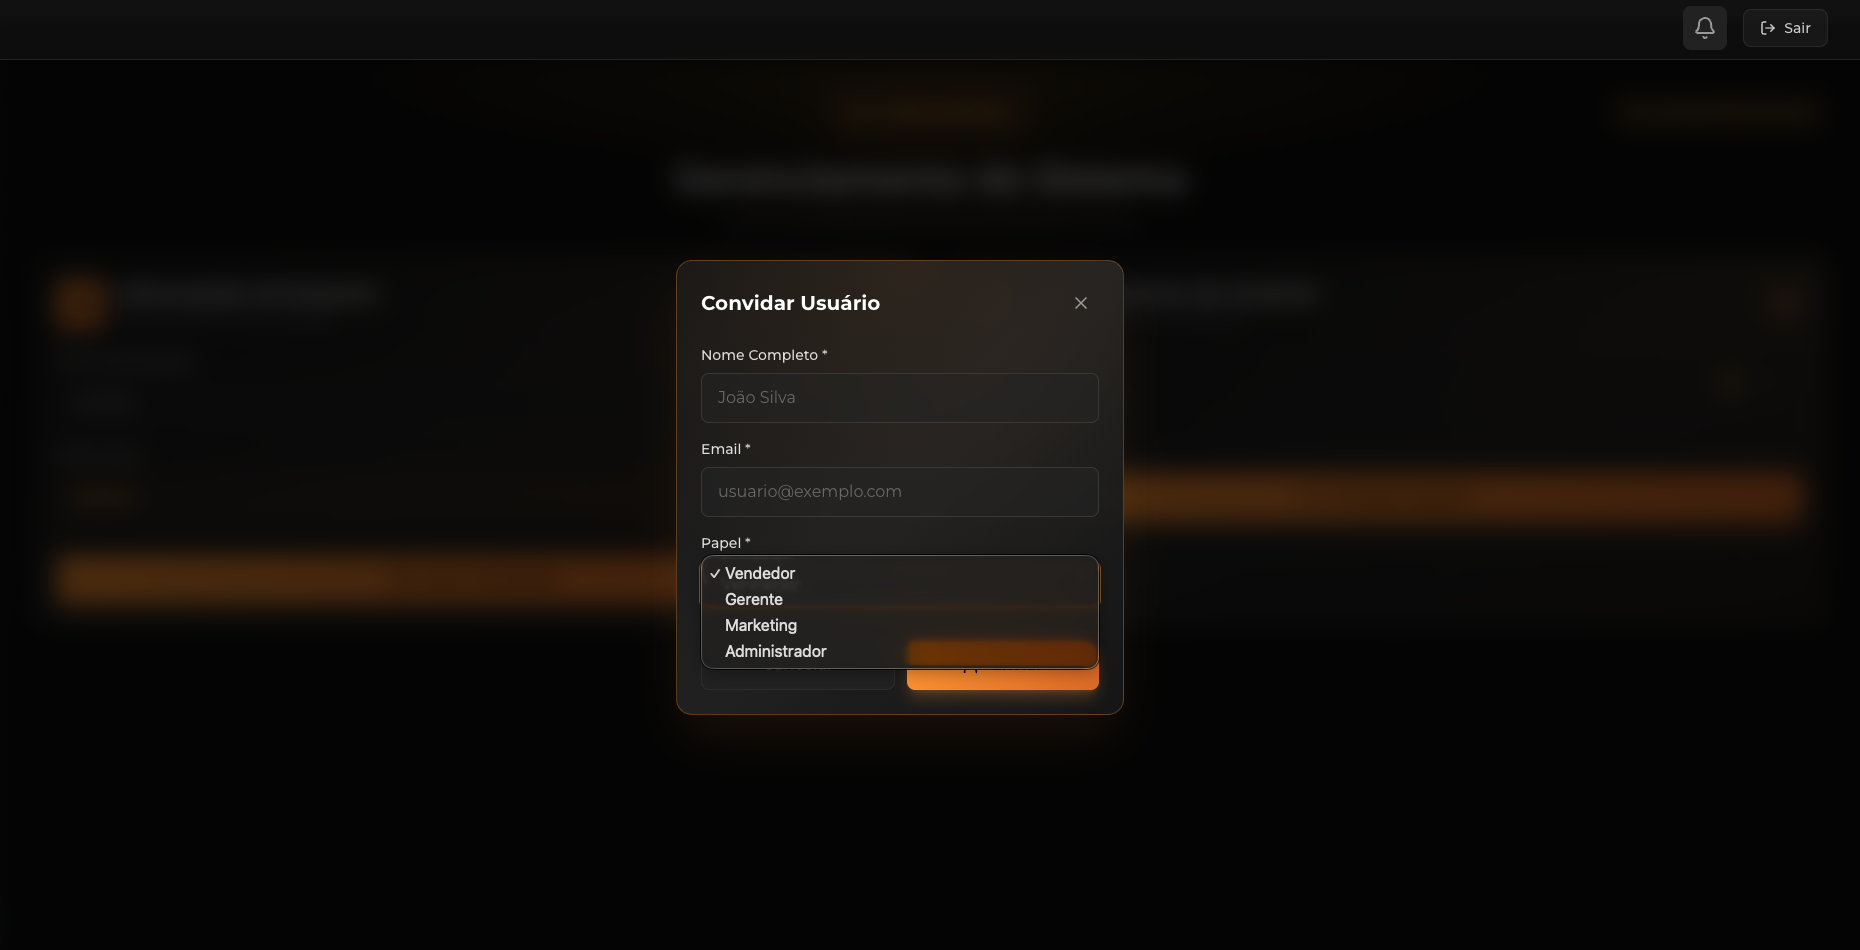Click the blurred orange square icon behind the modal
Screen dimensions: 1860x950
80,301
